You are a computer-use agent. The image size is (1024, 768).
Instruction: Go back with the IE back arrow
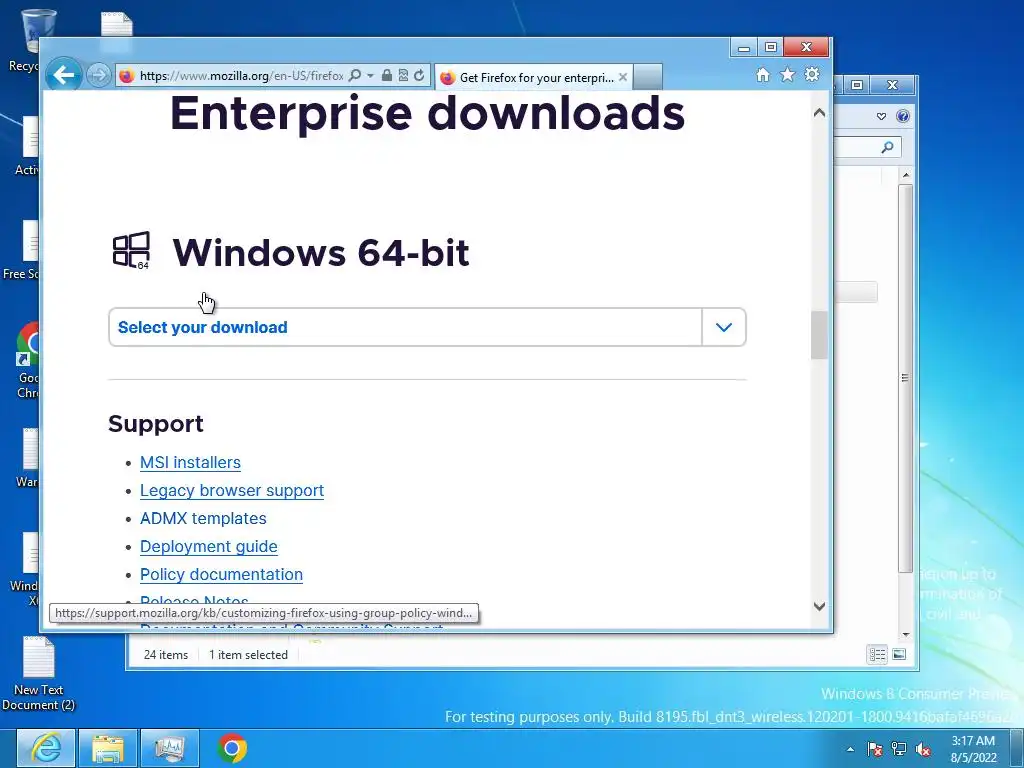[63, 76]
